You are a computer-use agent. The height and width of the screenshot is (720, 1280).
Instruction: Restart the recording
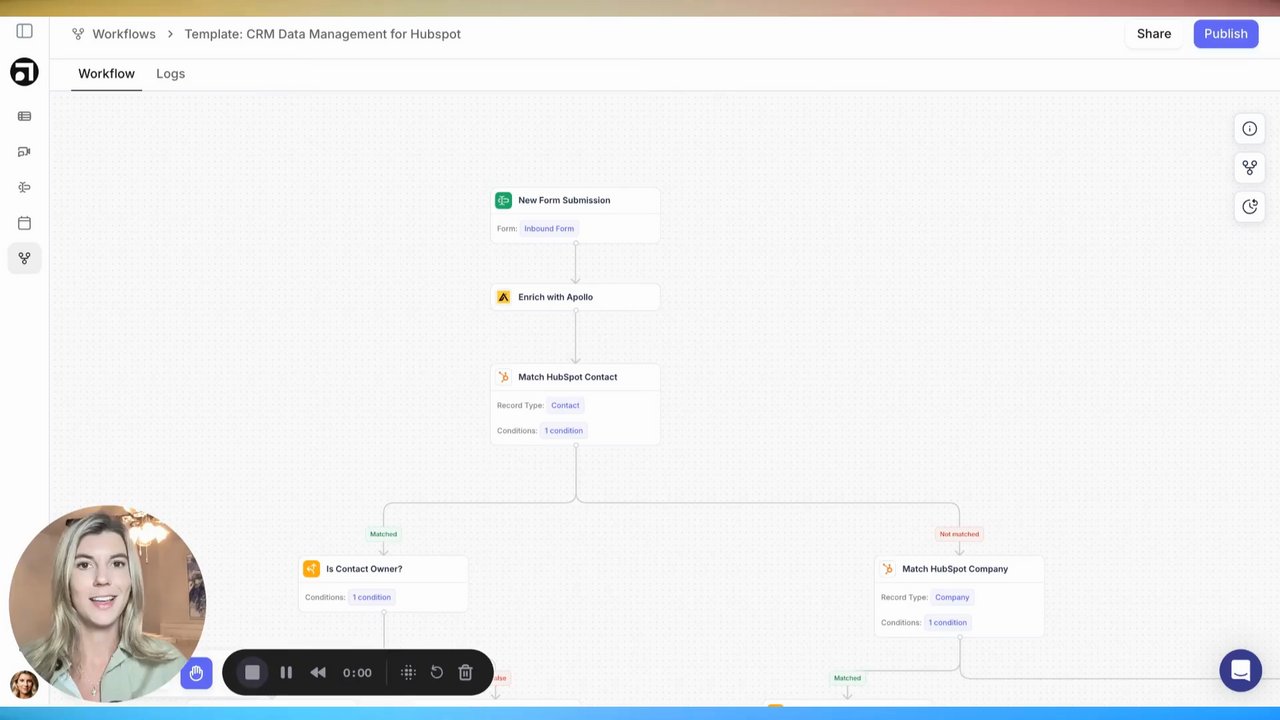437,673
